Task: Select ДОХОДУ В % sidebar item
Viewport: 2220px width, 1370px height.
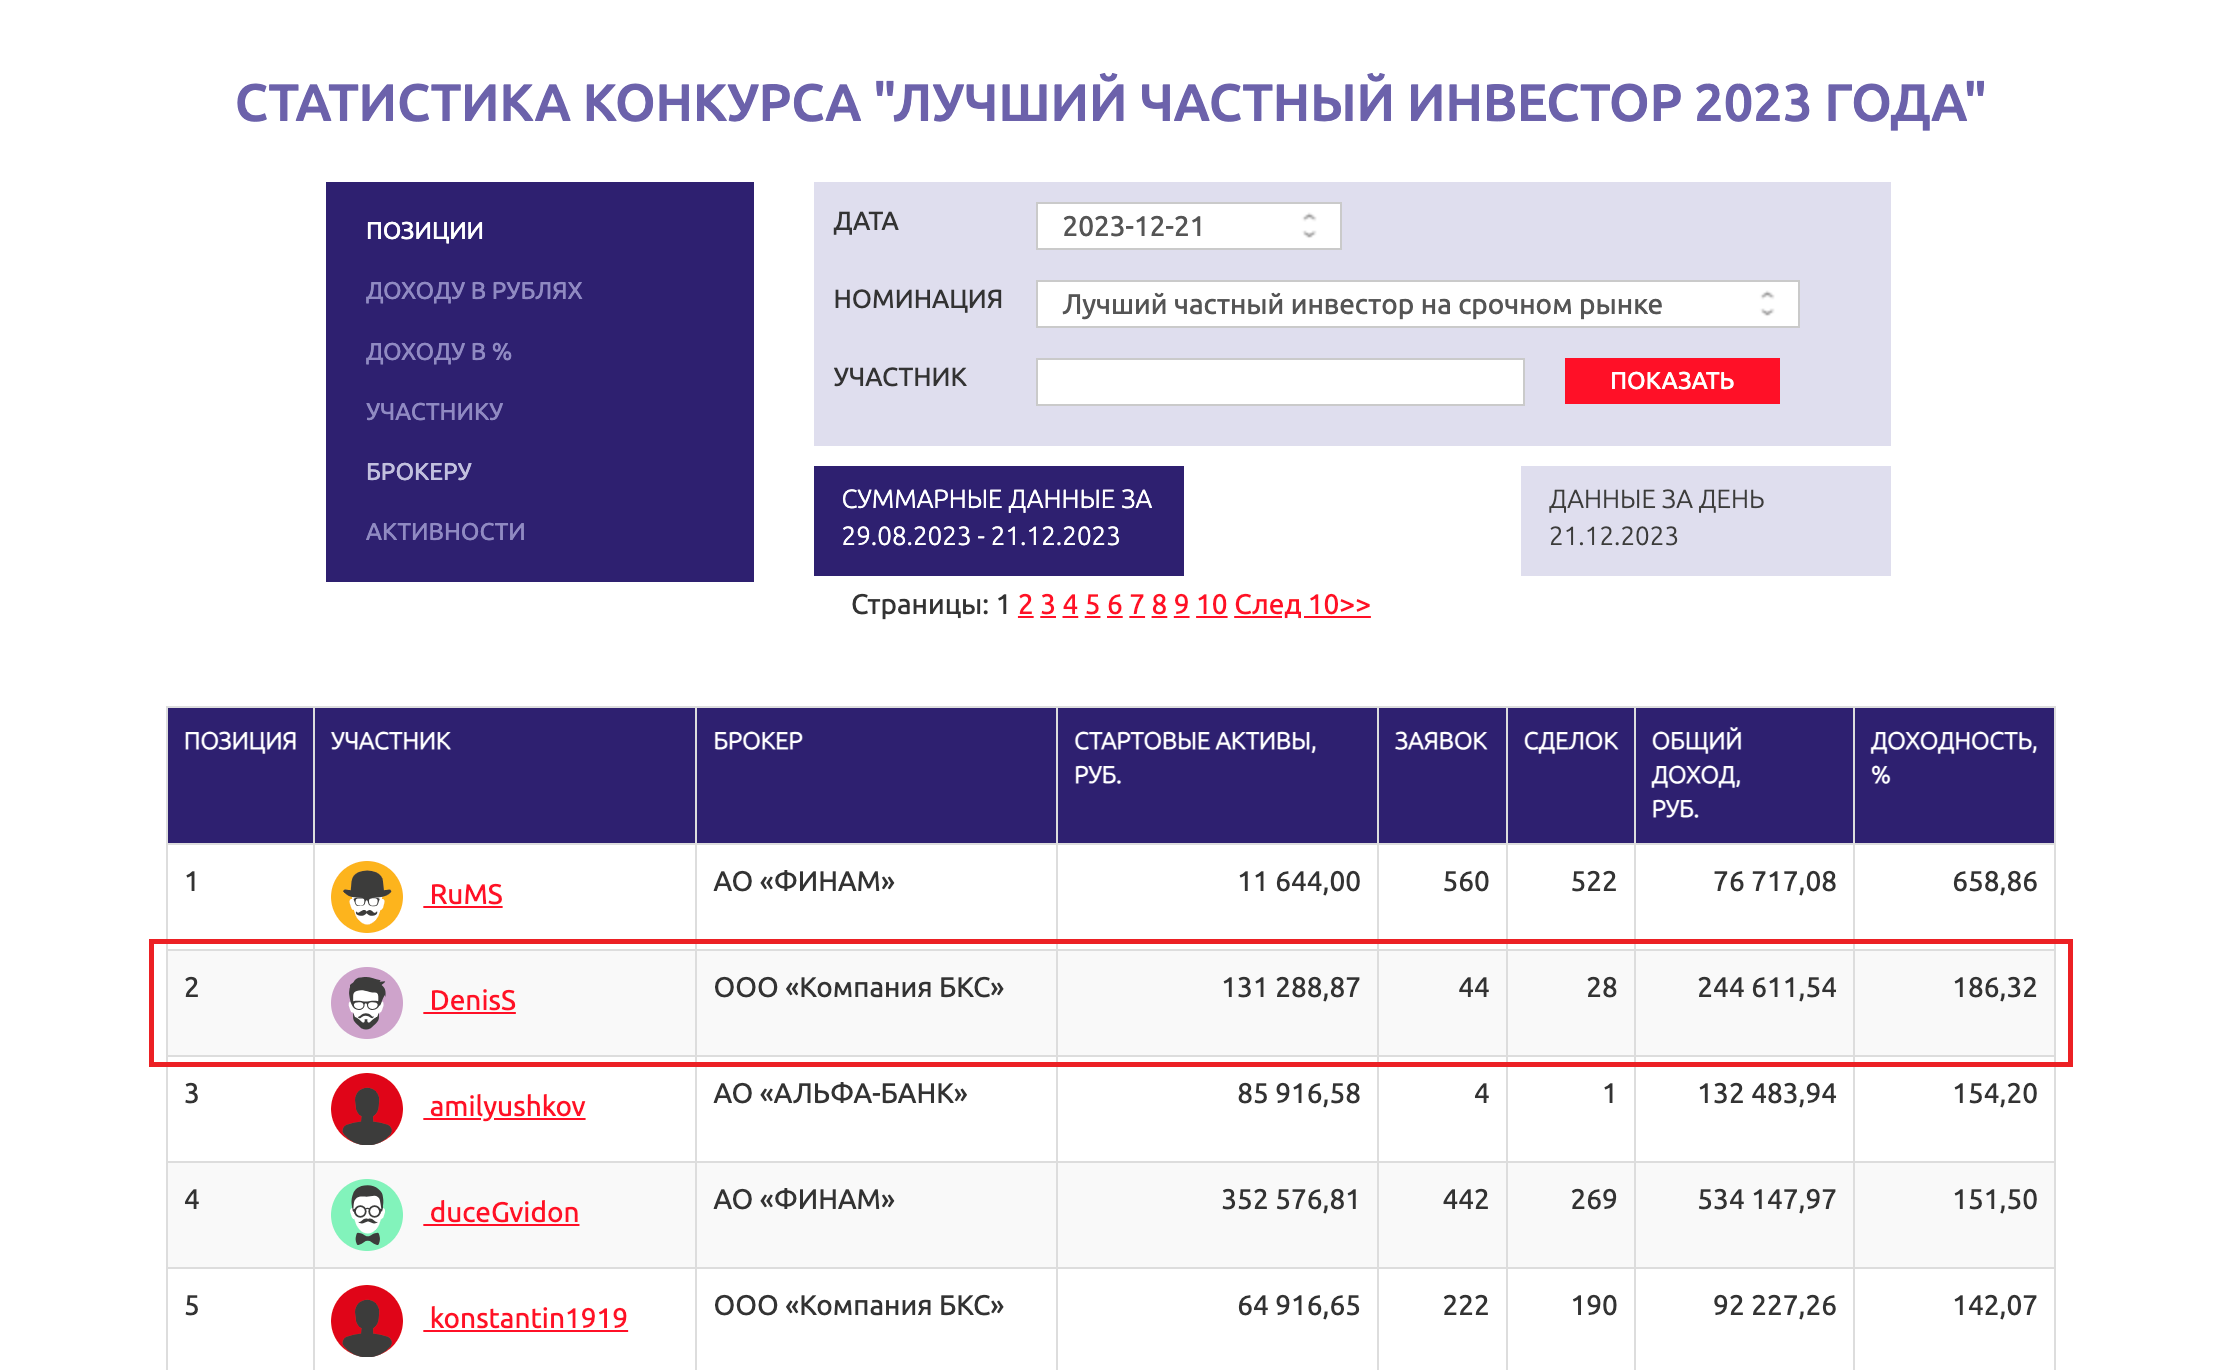Action: coord(438,352)
